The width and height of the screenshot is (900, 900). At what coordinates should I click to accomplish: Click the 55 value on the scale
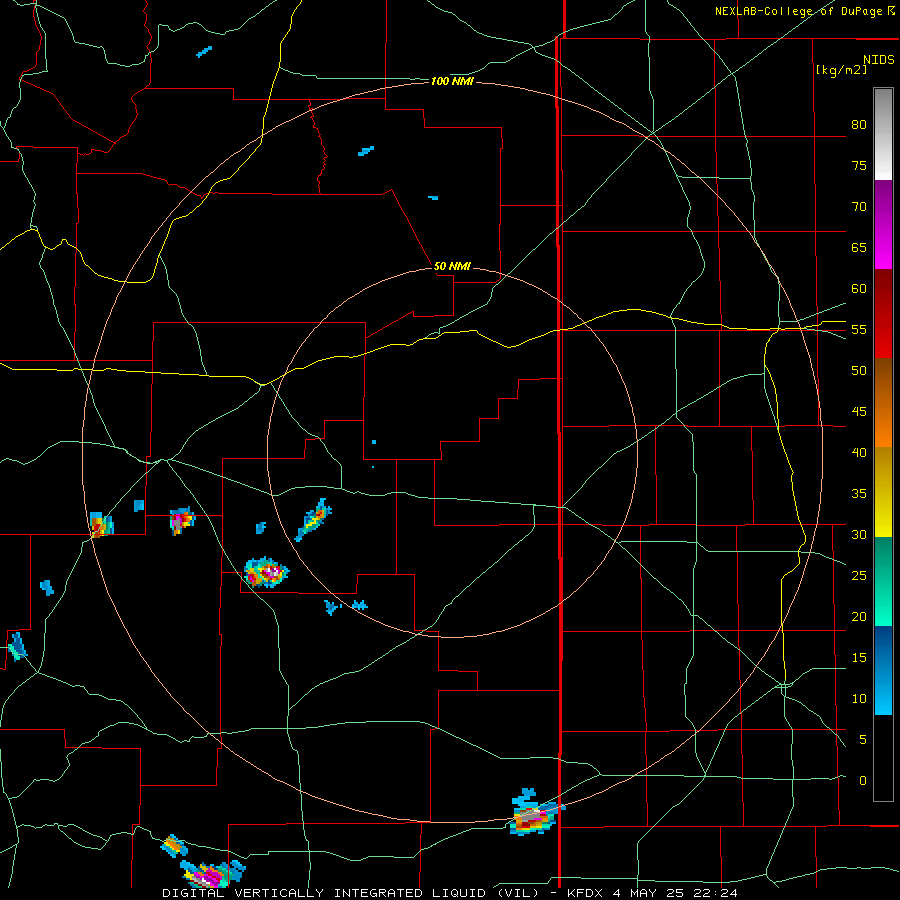tap(859, 329)
